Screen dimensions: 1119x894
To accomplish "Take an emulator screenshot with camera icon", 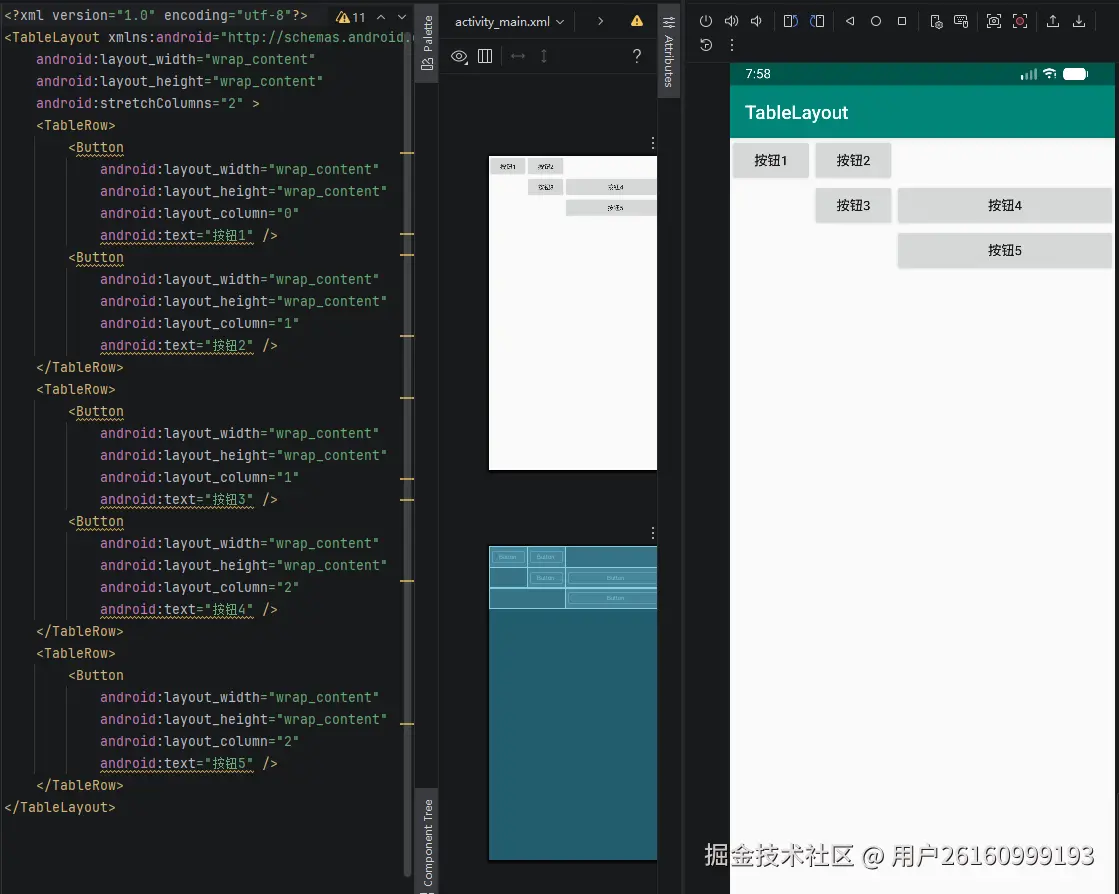I will 993,21.
